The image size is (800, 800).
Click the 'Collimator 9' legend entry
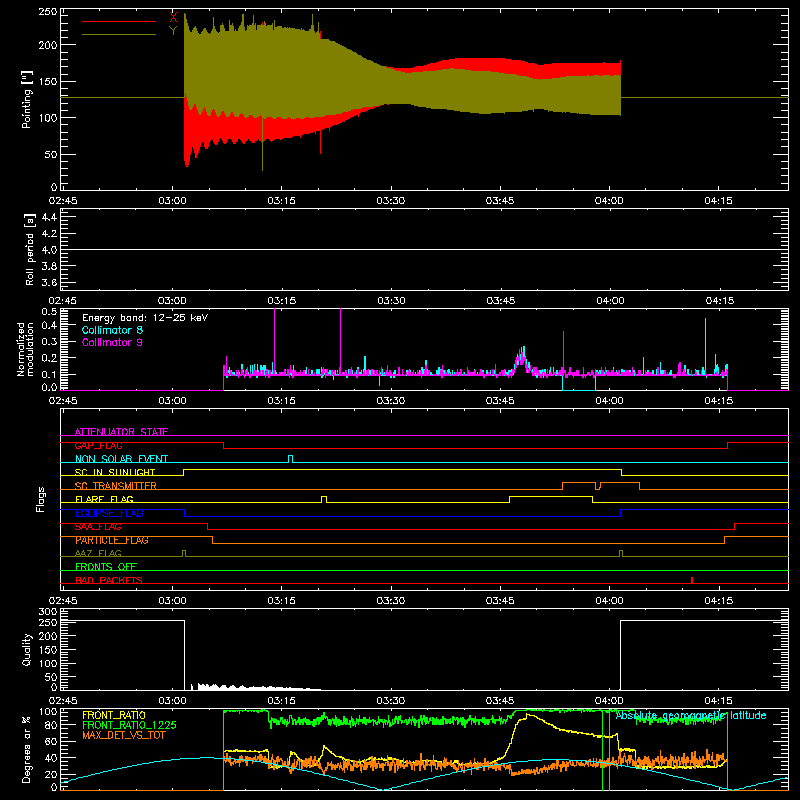coord(112,342)
